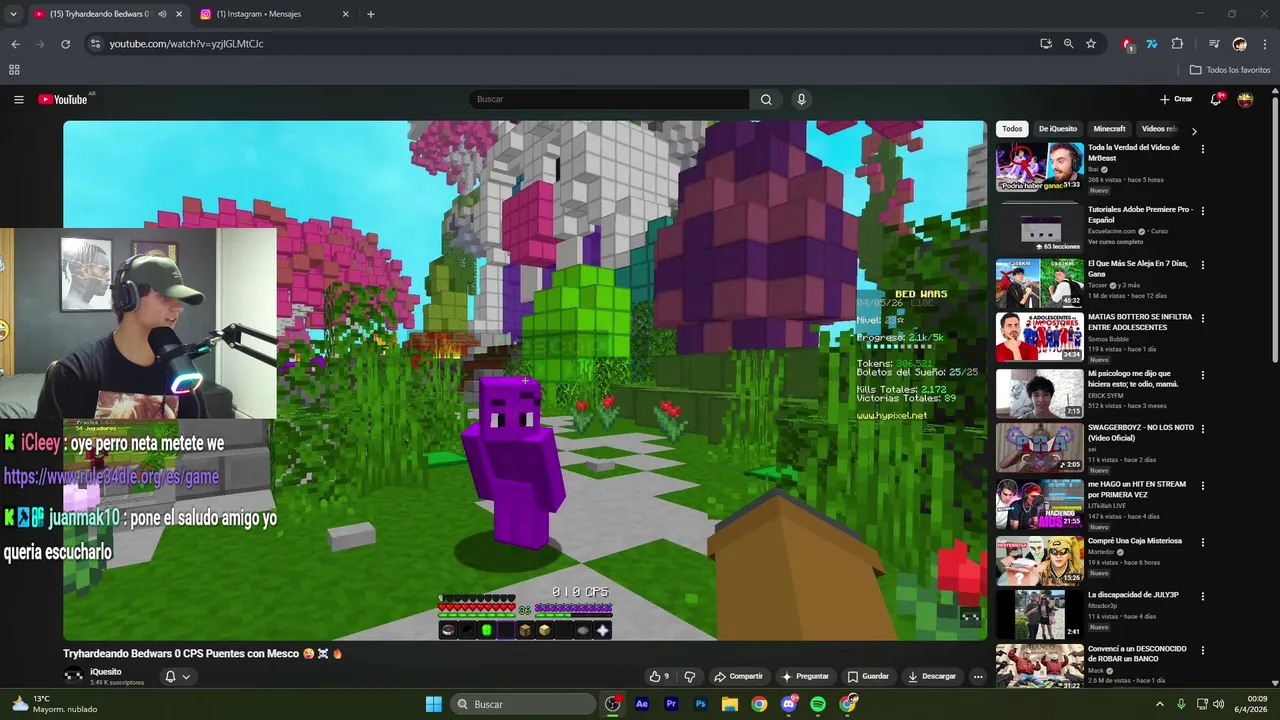Open Photoshop from taskbar
1280x720 pixels.
[x=701, y=704]
